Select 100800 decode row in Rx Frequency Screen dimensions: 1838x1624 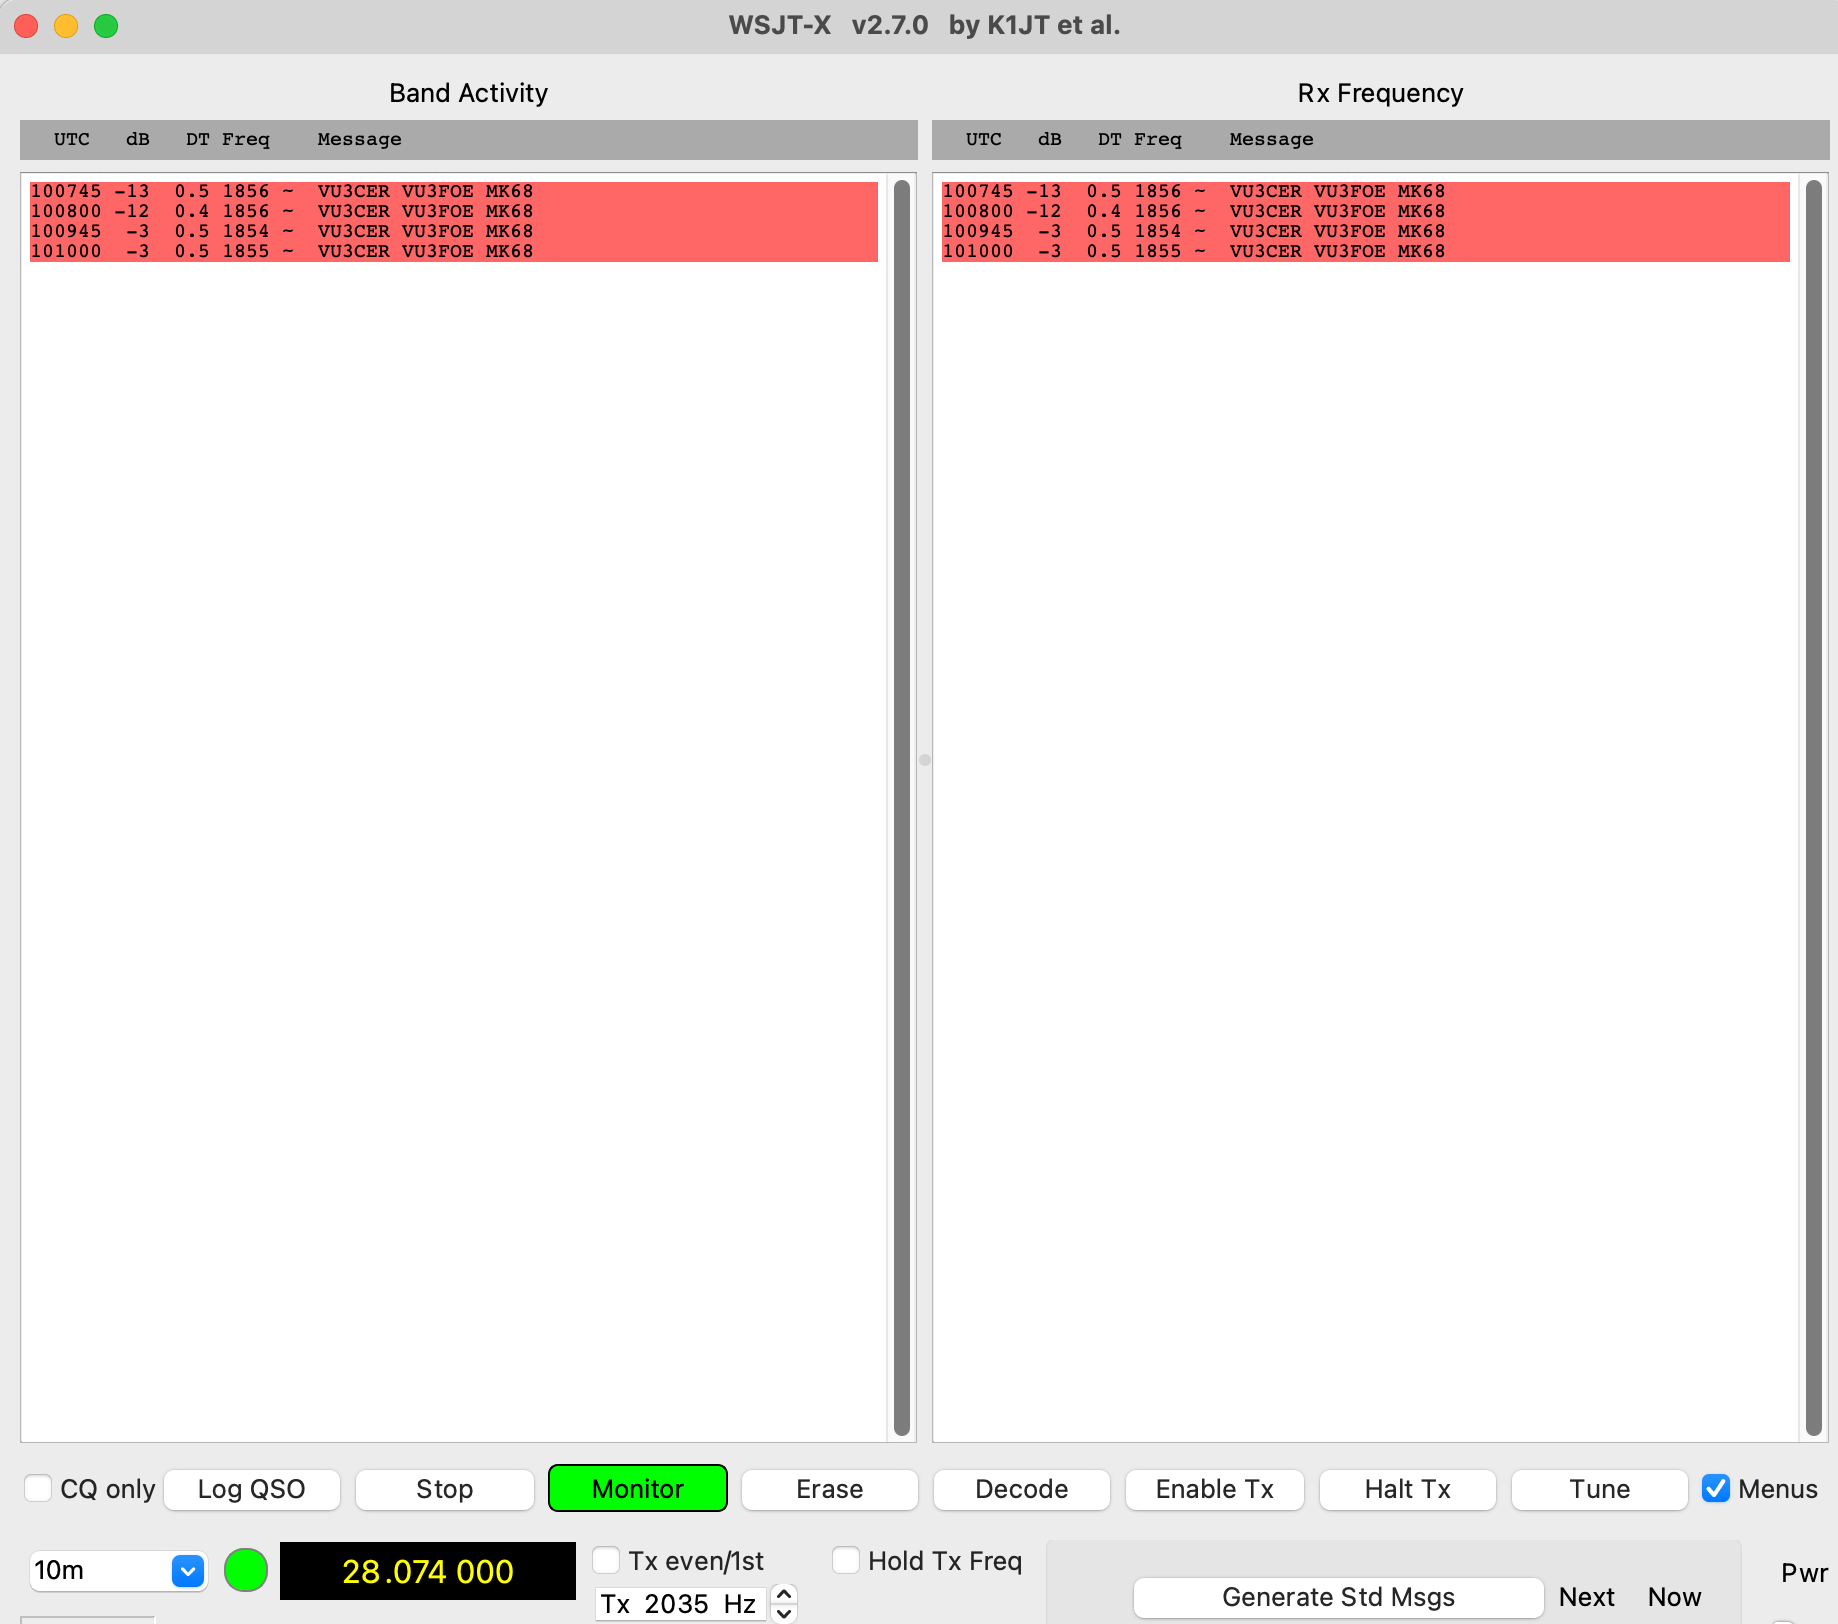click(1366, 211)
